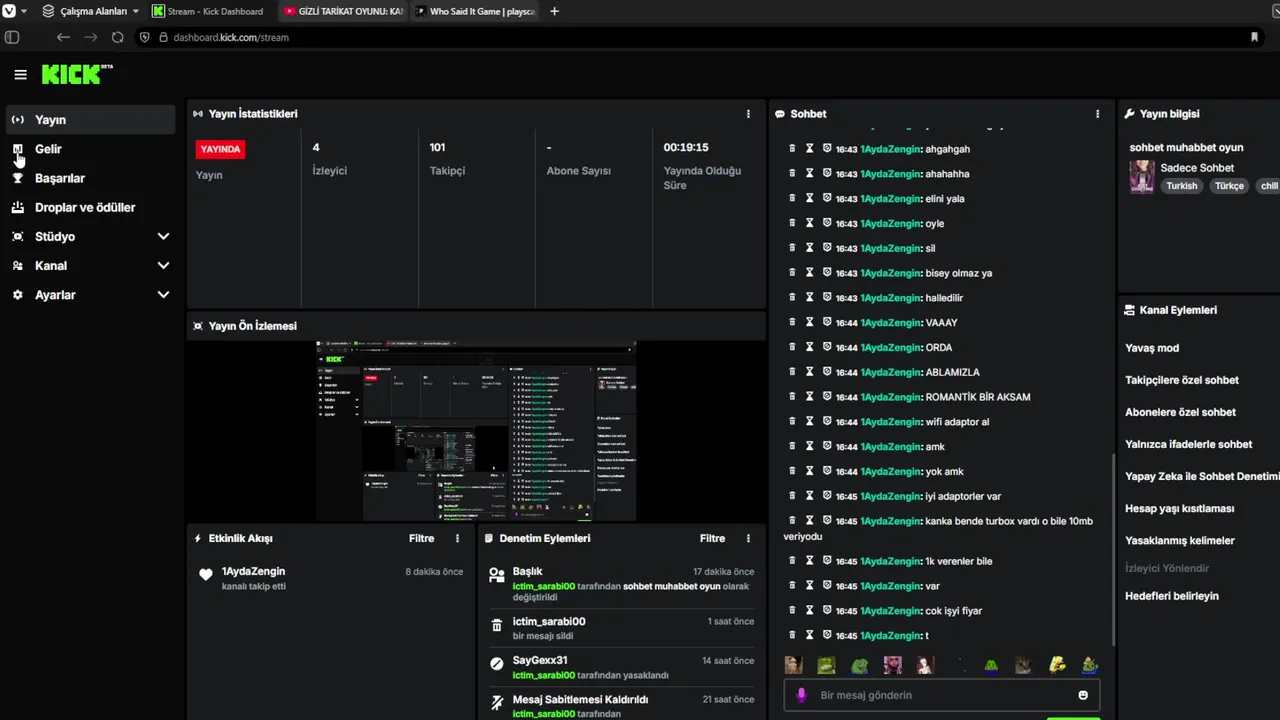
Task: Click shield ban icon on 'ORDA' message
Action: 827,347
